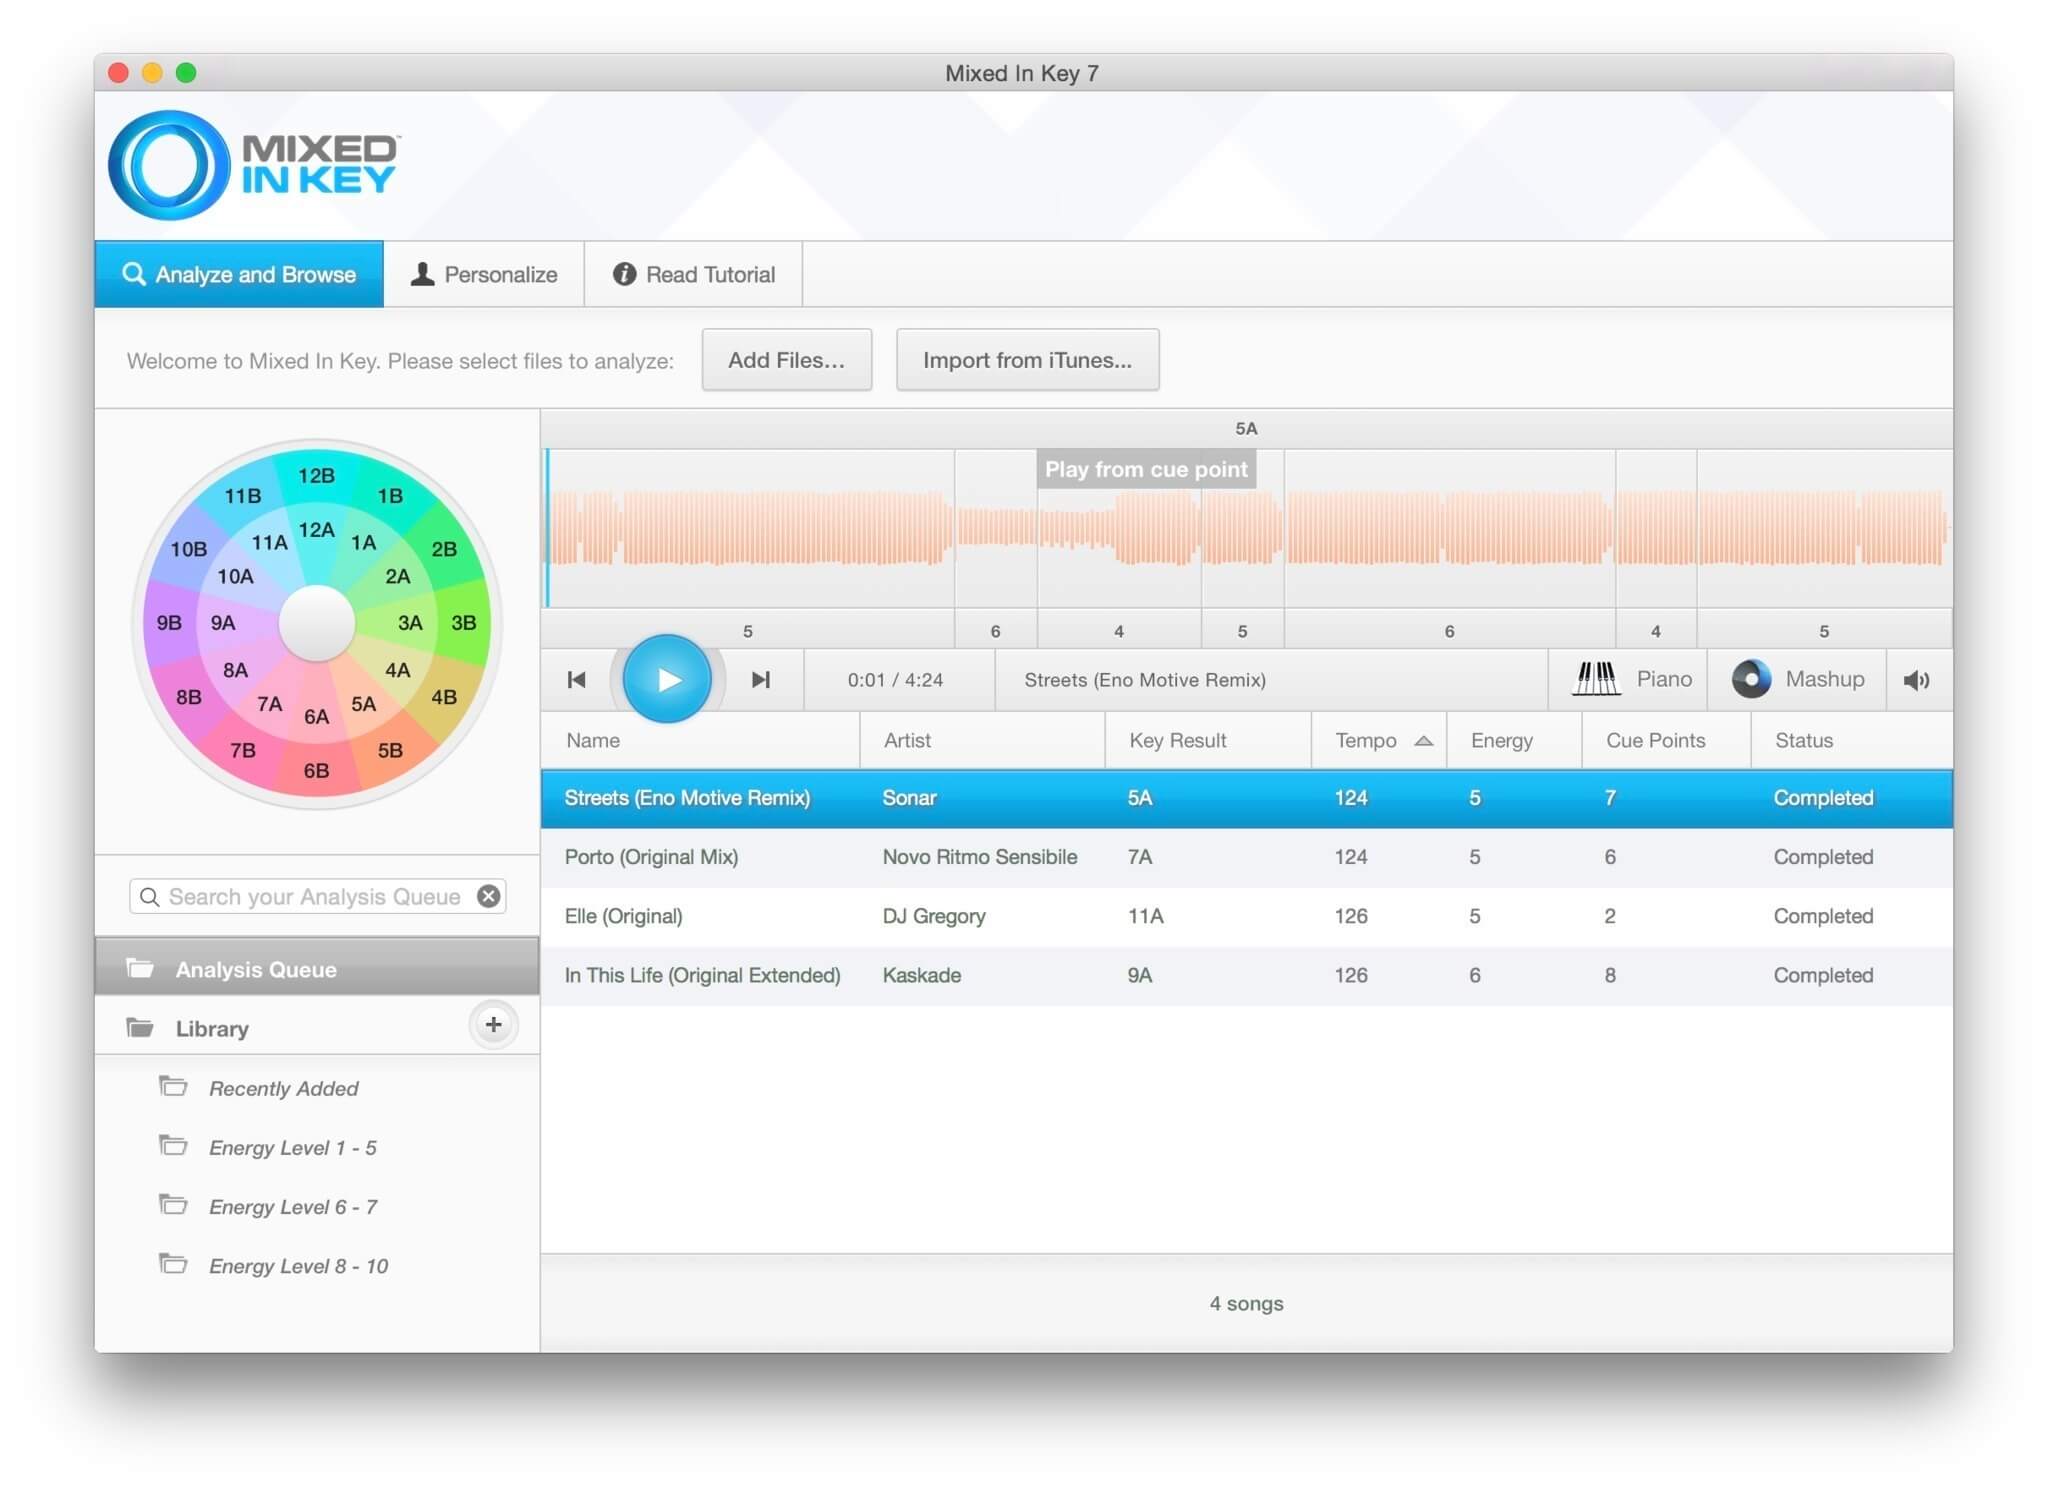
Task: Open the Read Tutorial tab
Action: click(x=693, y=274)
